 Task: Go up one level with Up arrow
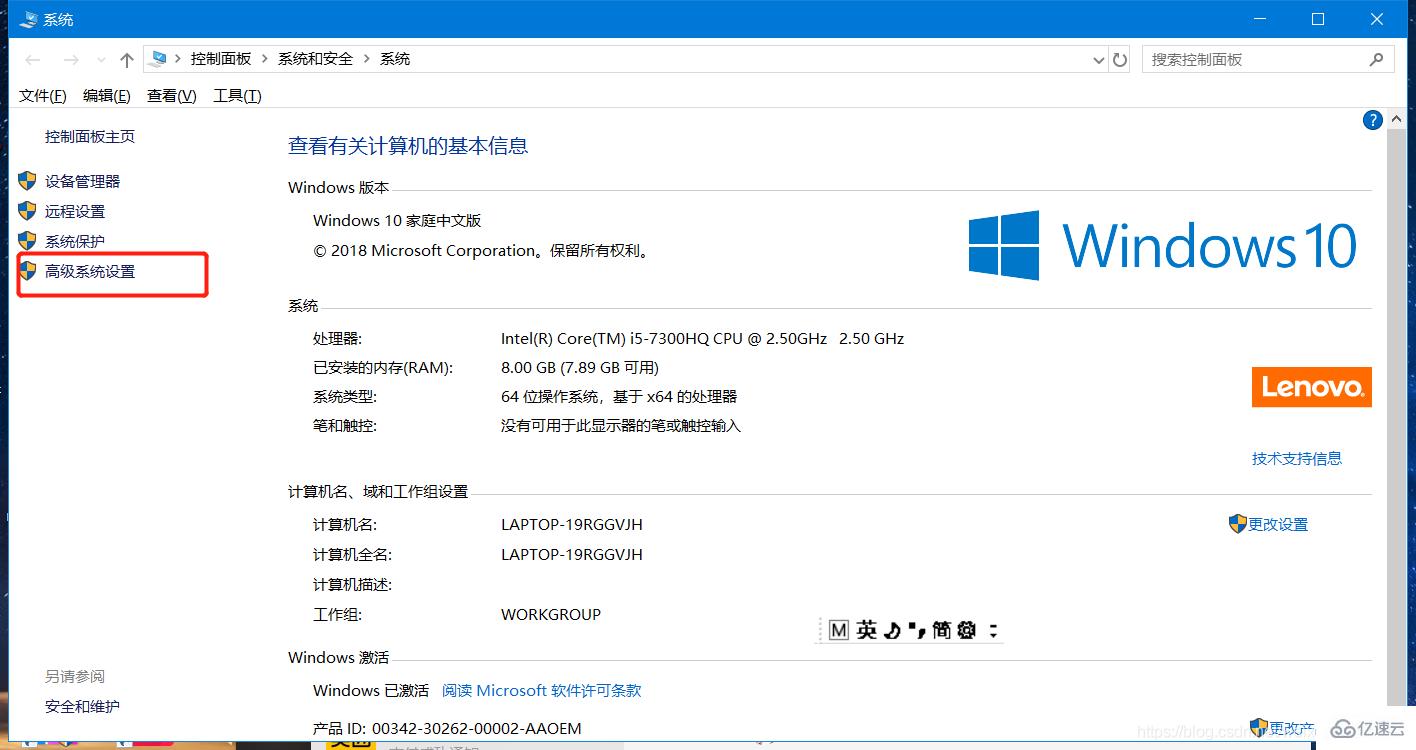pyautogui.click(x=127, y=60)
